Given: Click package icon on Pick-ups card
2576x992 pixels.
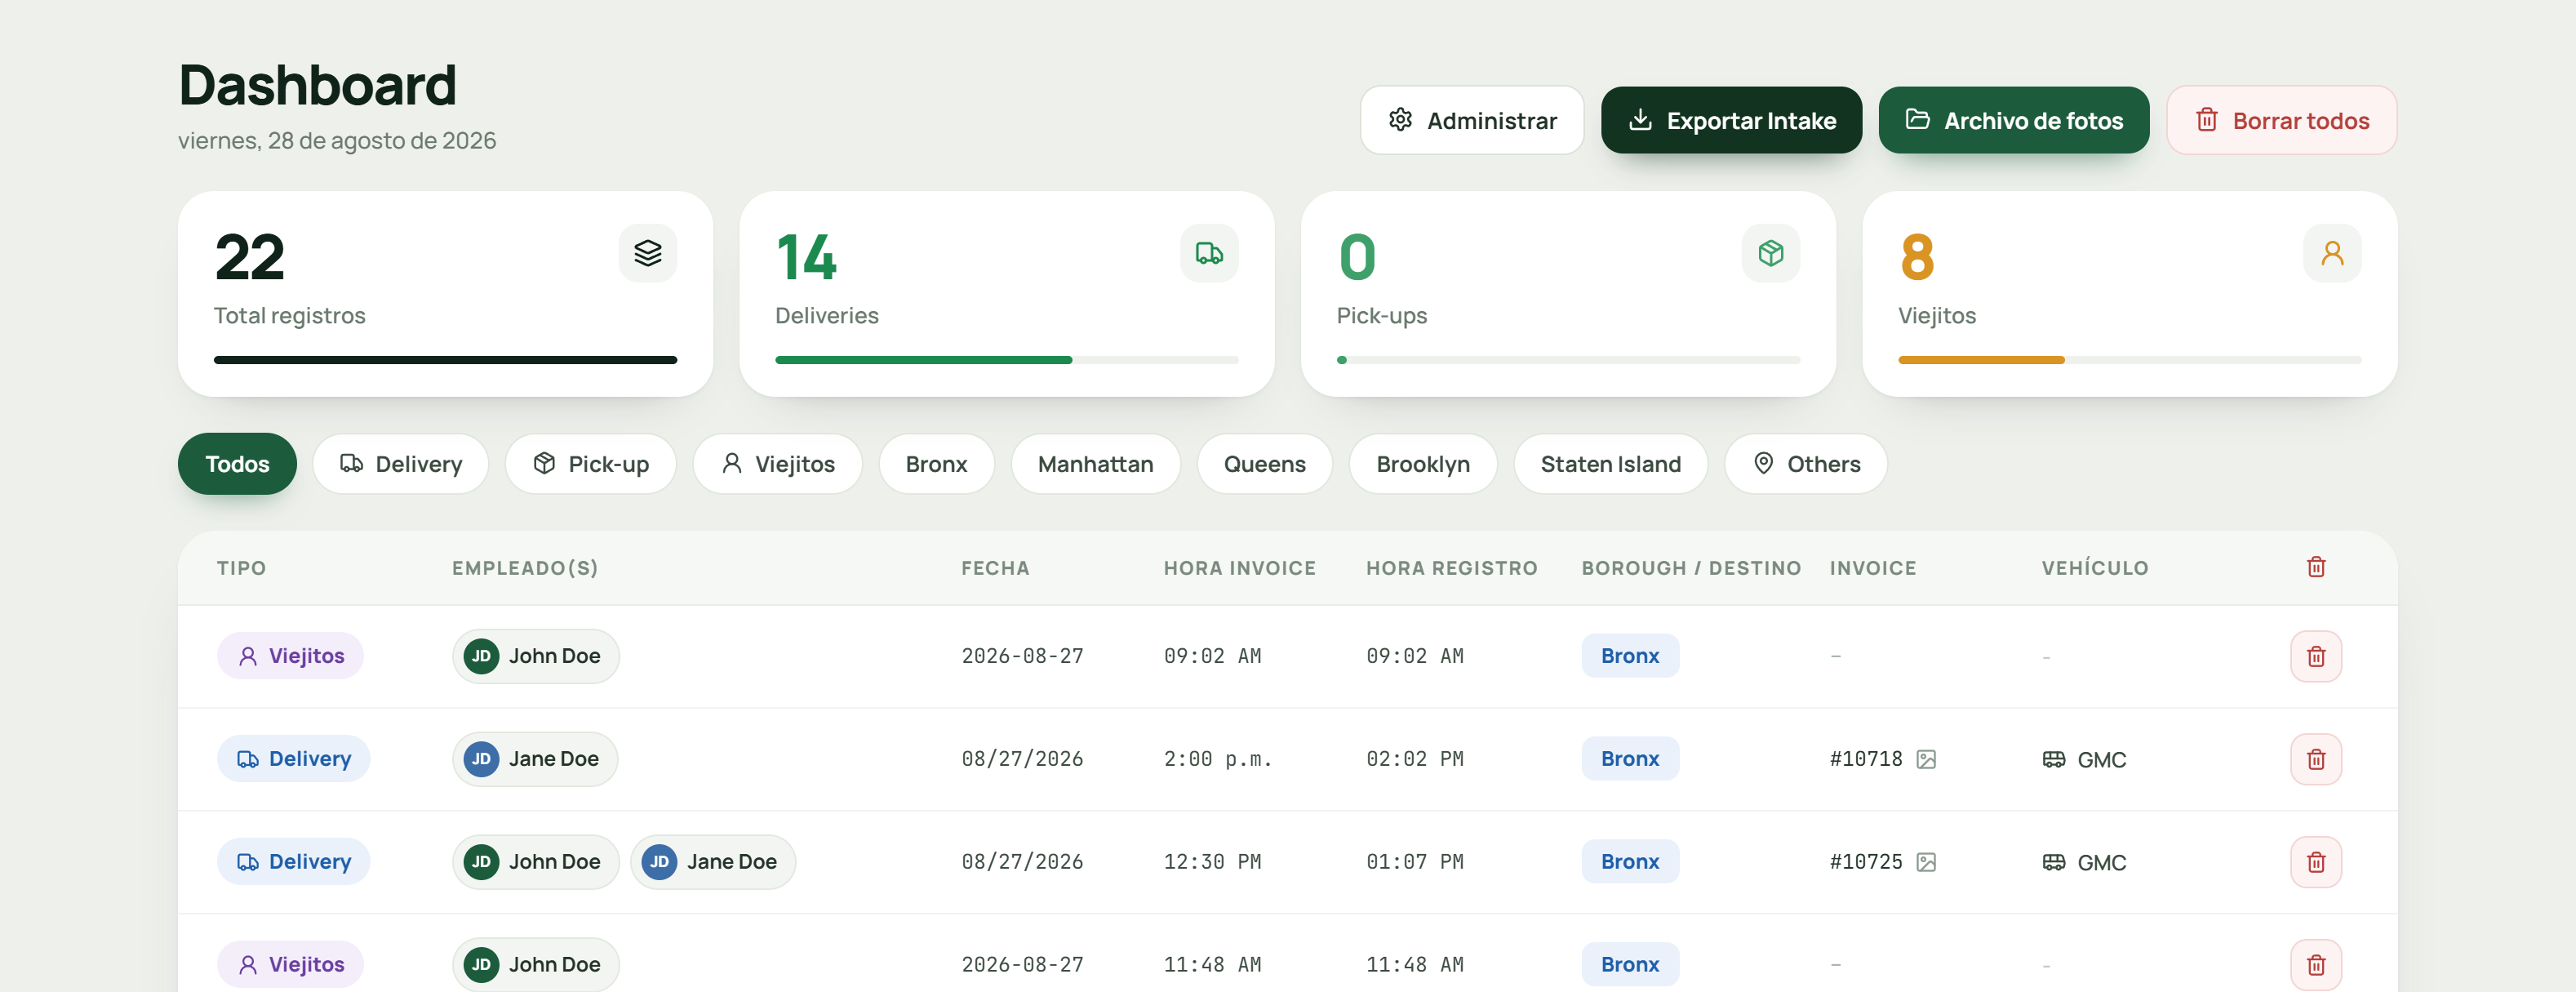Looking at the screenshot, I should [x=1771, y=253].
